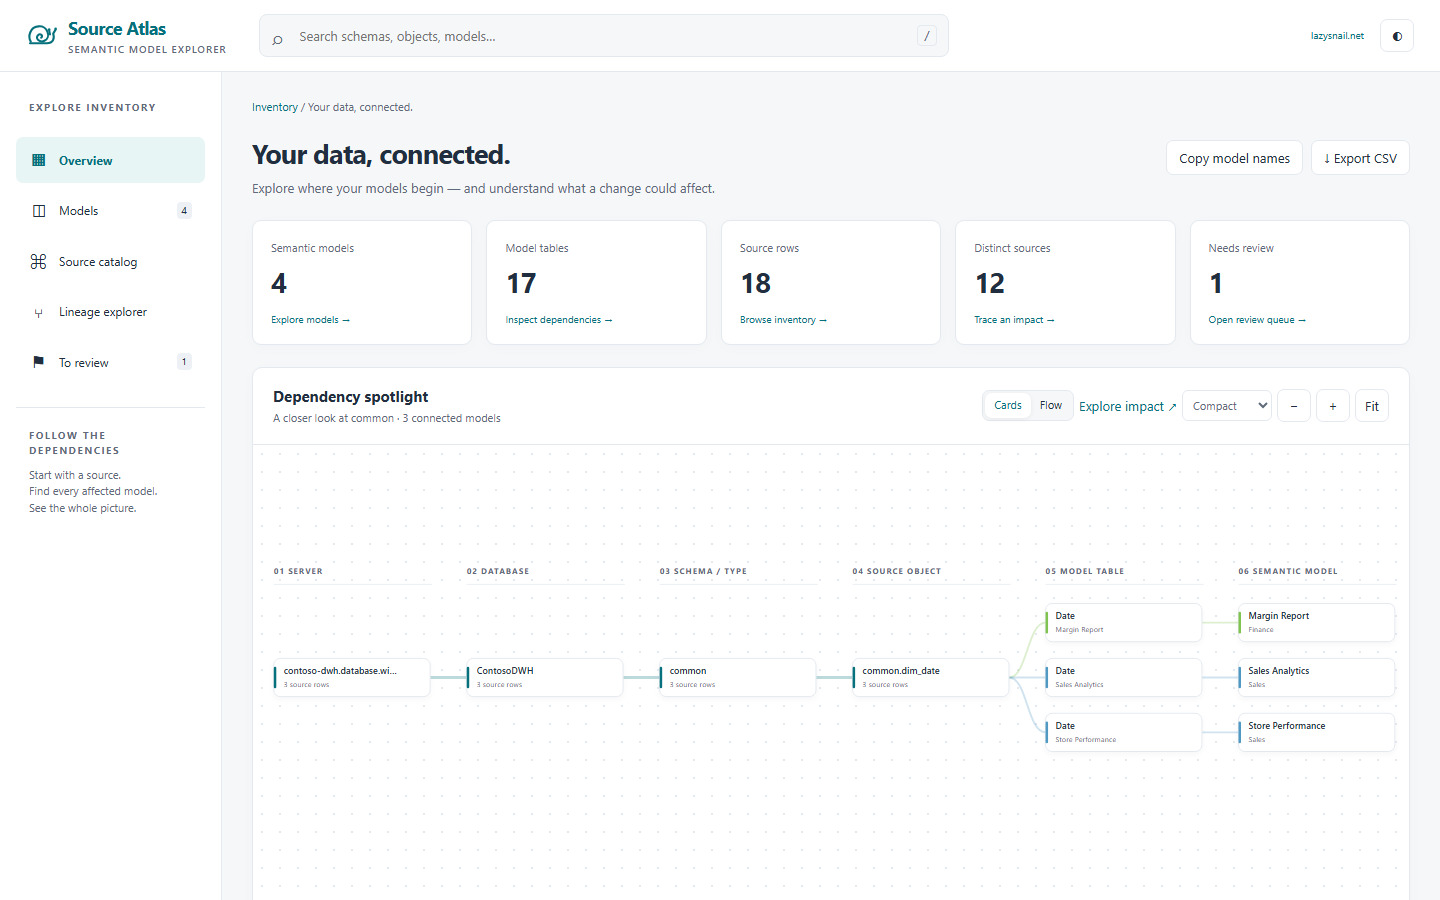
Task: Open Source catalog via its command icon
Action: click(39, 262)
